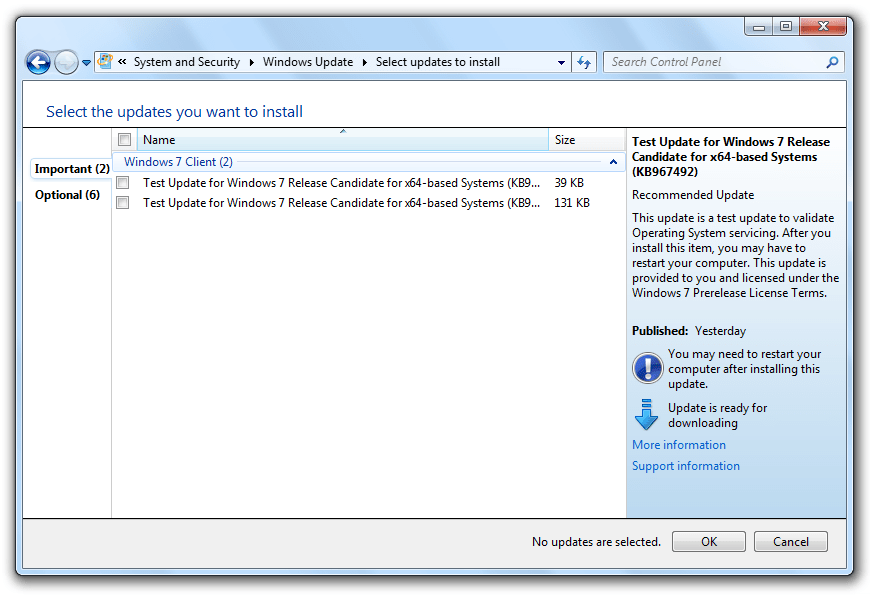Sort the list by the Size column
870x595 pixels.
tap(587, 140)
